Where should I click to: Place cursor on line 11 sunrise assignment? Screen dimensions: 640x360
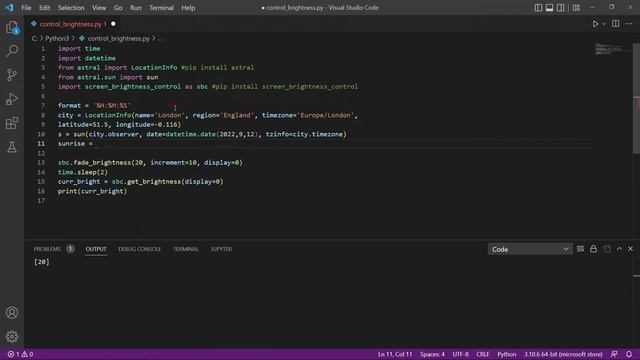click(75, 144)
